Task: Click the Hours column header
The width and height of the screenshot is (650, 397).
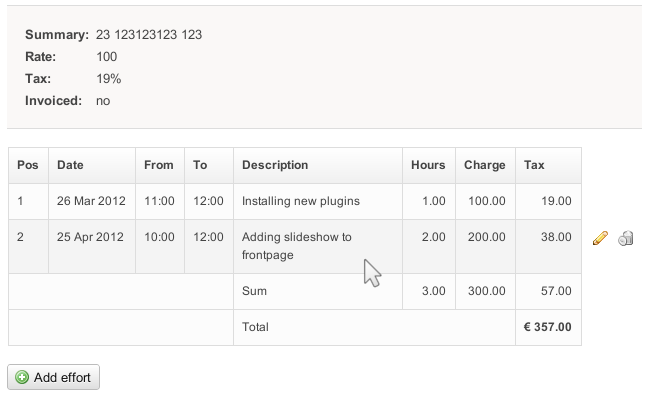Action: click(x=429, y=165)
